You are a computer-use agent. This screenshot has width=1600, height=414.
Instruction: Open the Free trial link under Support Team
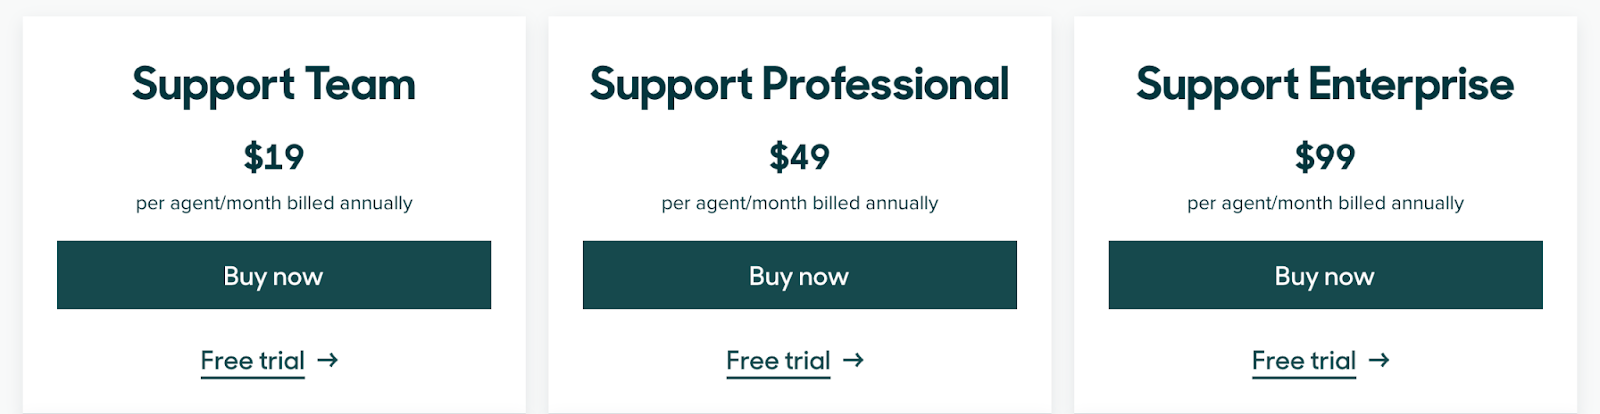[253, 361]
